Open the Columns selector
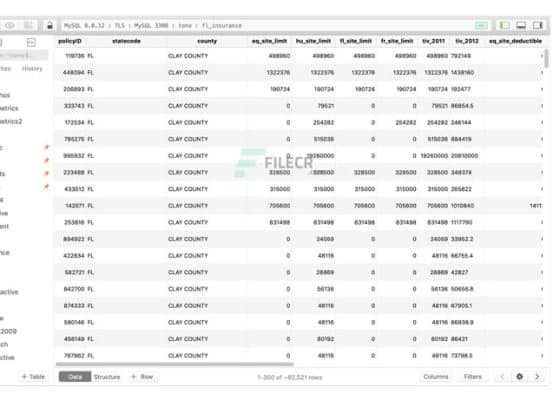The image size is (560, 420). coord(436,377)
